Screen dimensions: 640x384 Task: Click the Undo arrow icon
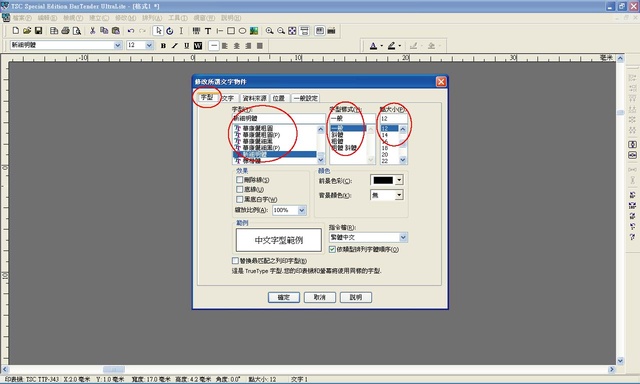[131, 31]
